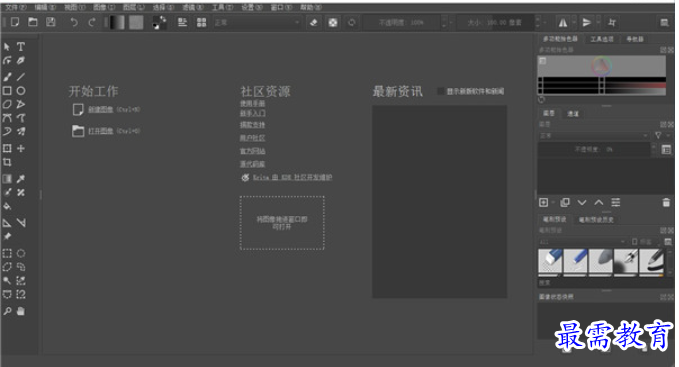Toggle vertical mirror tool

click(x=586, y=23)
